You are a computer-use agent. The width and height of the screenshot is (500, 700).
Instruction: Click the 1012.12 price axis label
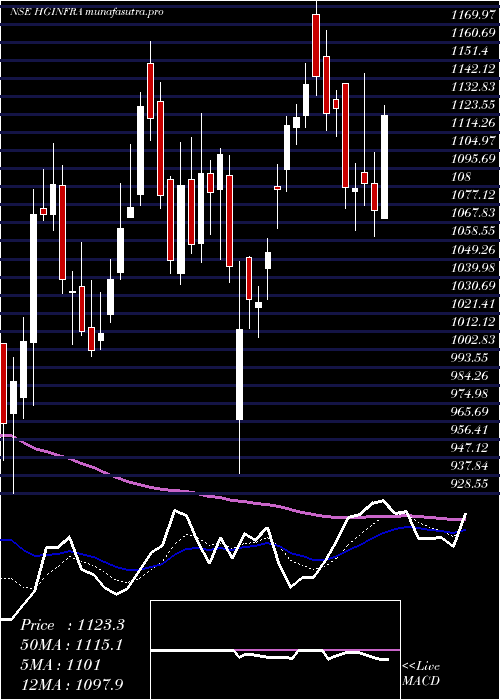pos(472,321)
